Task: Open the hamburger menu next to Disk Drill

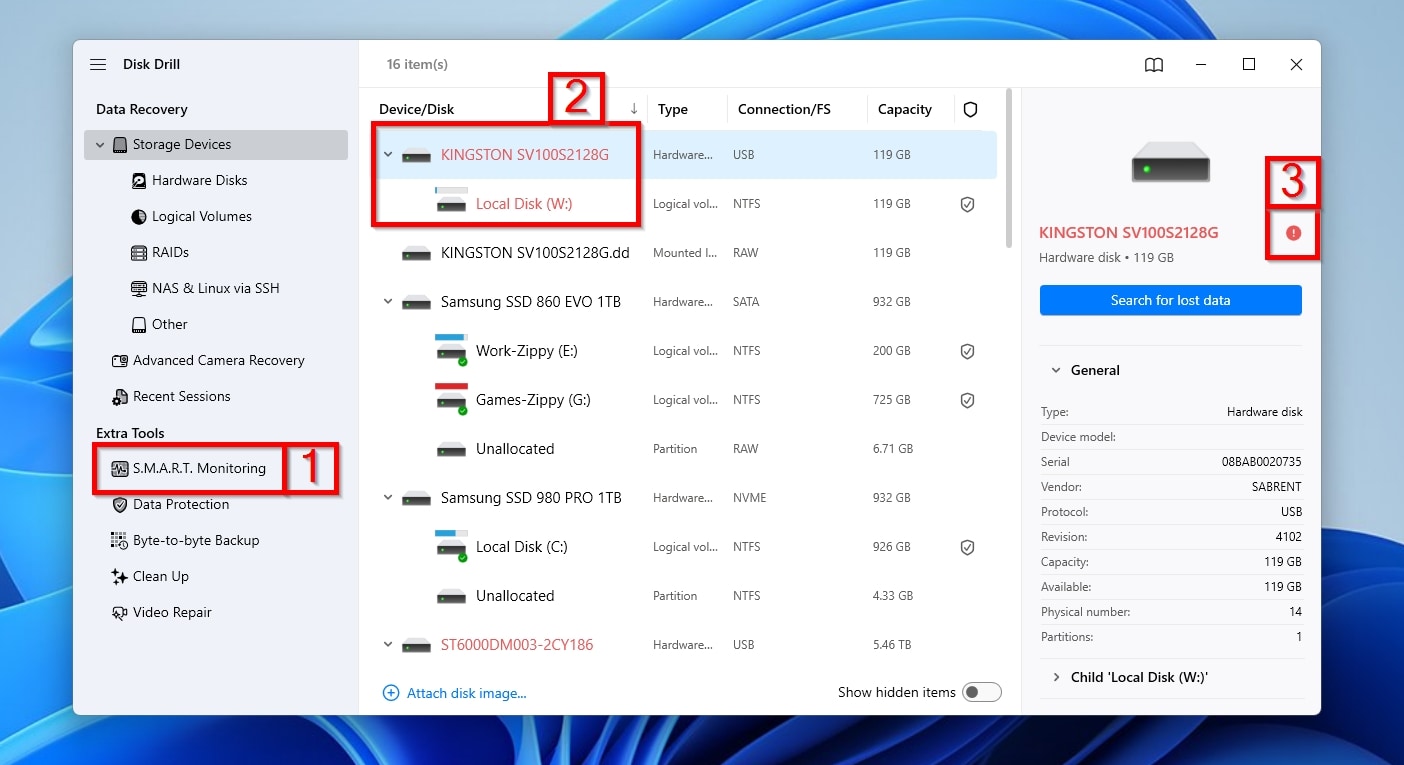Action: 98,64
